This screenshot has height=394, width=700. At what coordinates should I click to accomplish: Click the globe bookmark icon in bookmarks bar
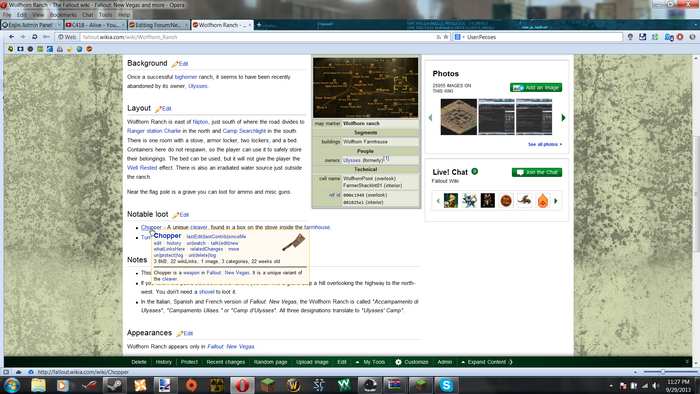coord(79,49)
